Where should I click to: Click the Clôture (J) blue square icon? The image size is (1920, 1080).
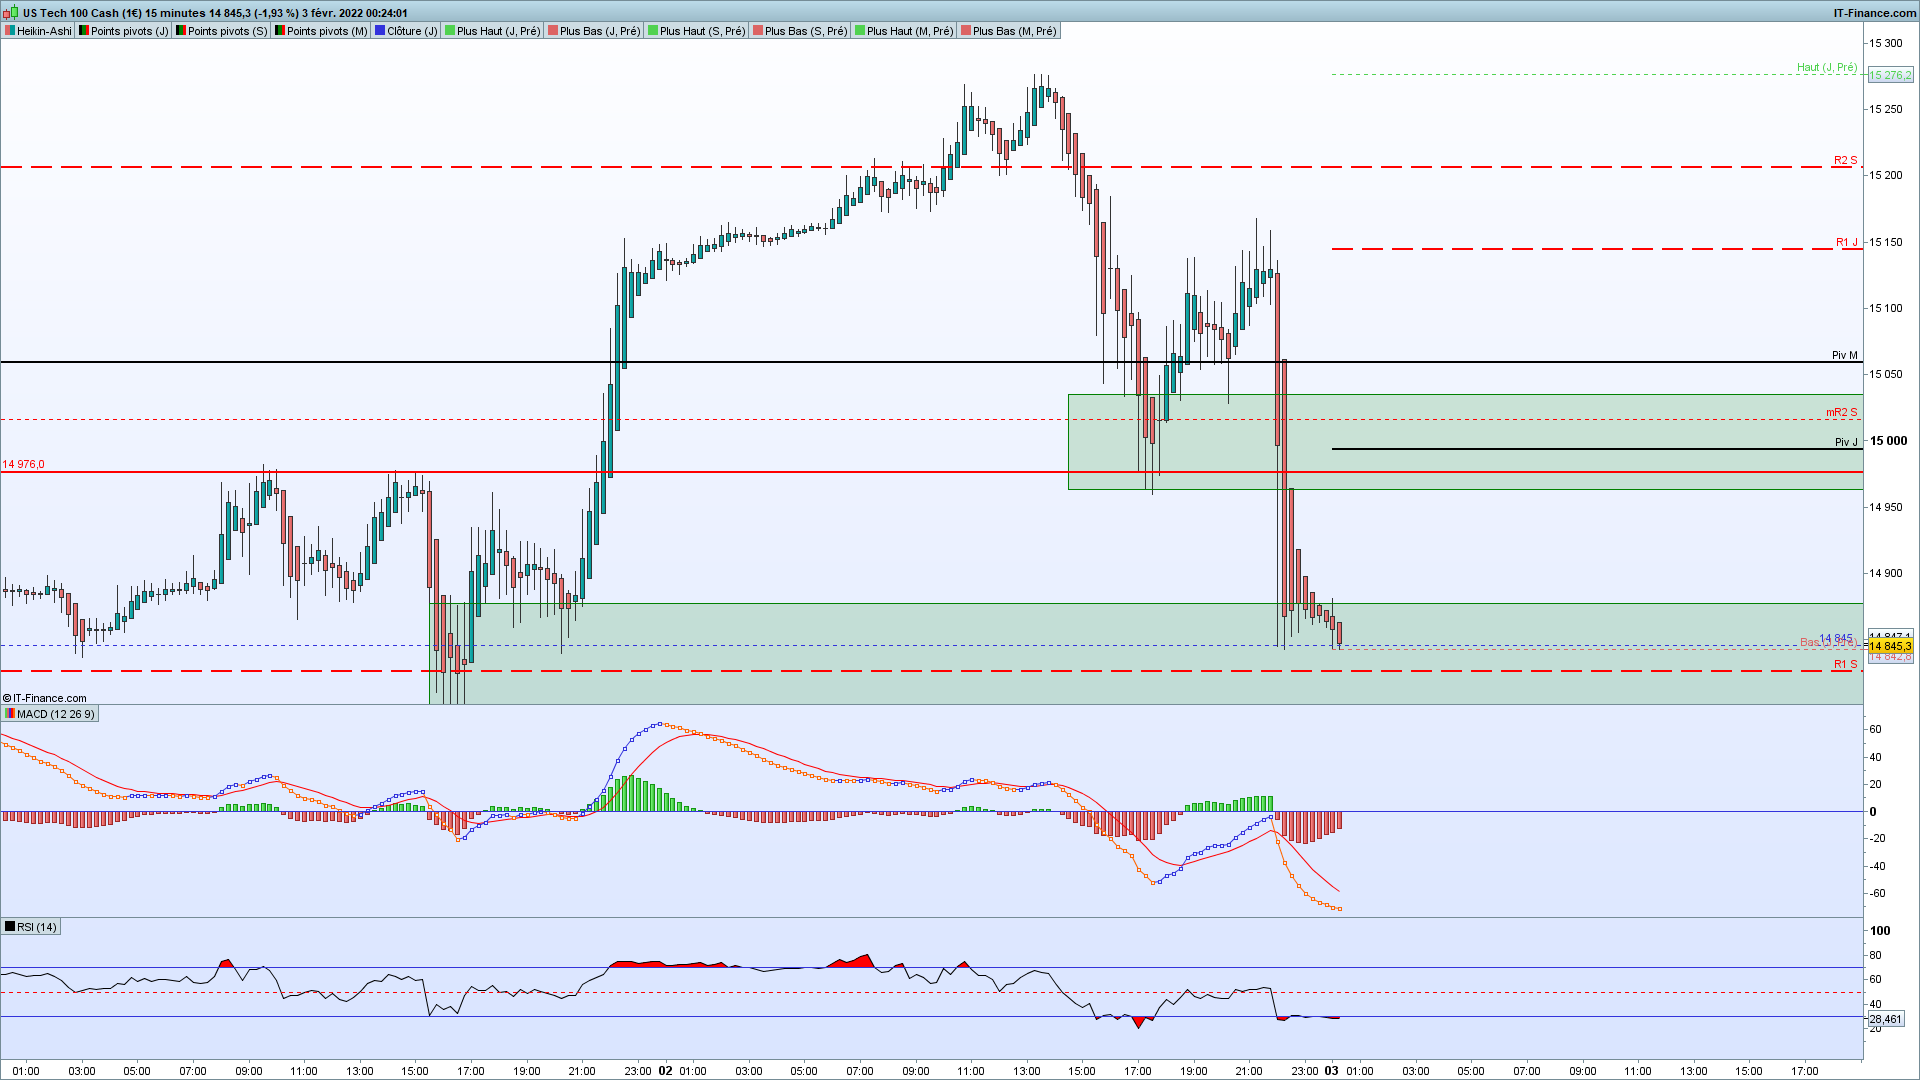380,31
